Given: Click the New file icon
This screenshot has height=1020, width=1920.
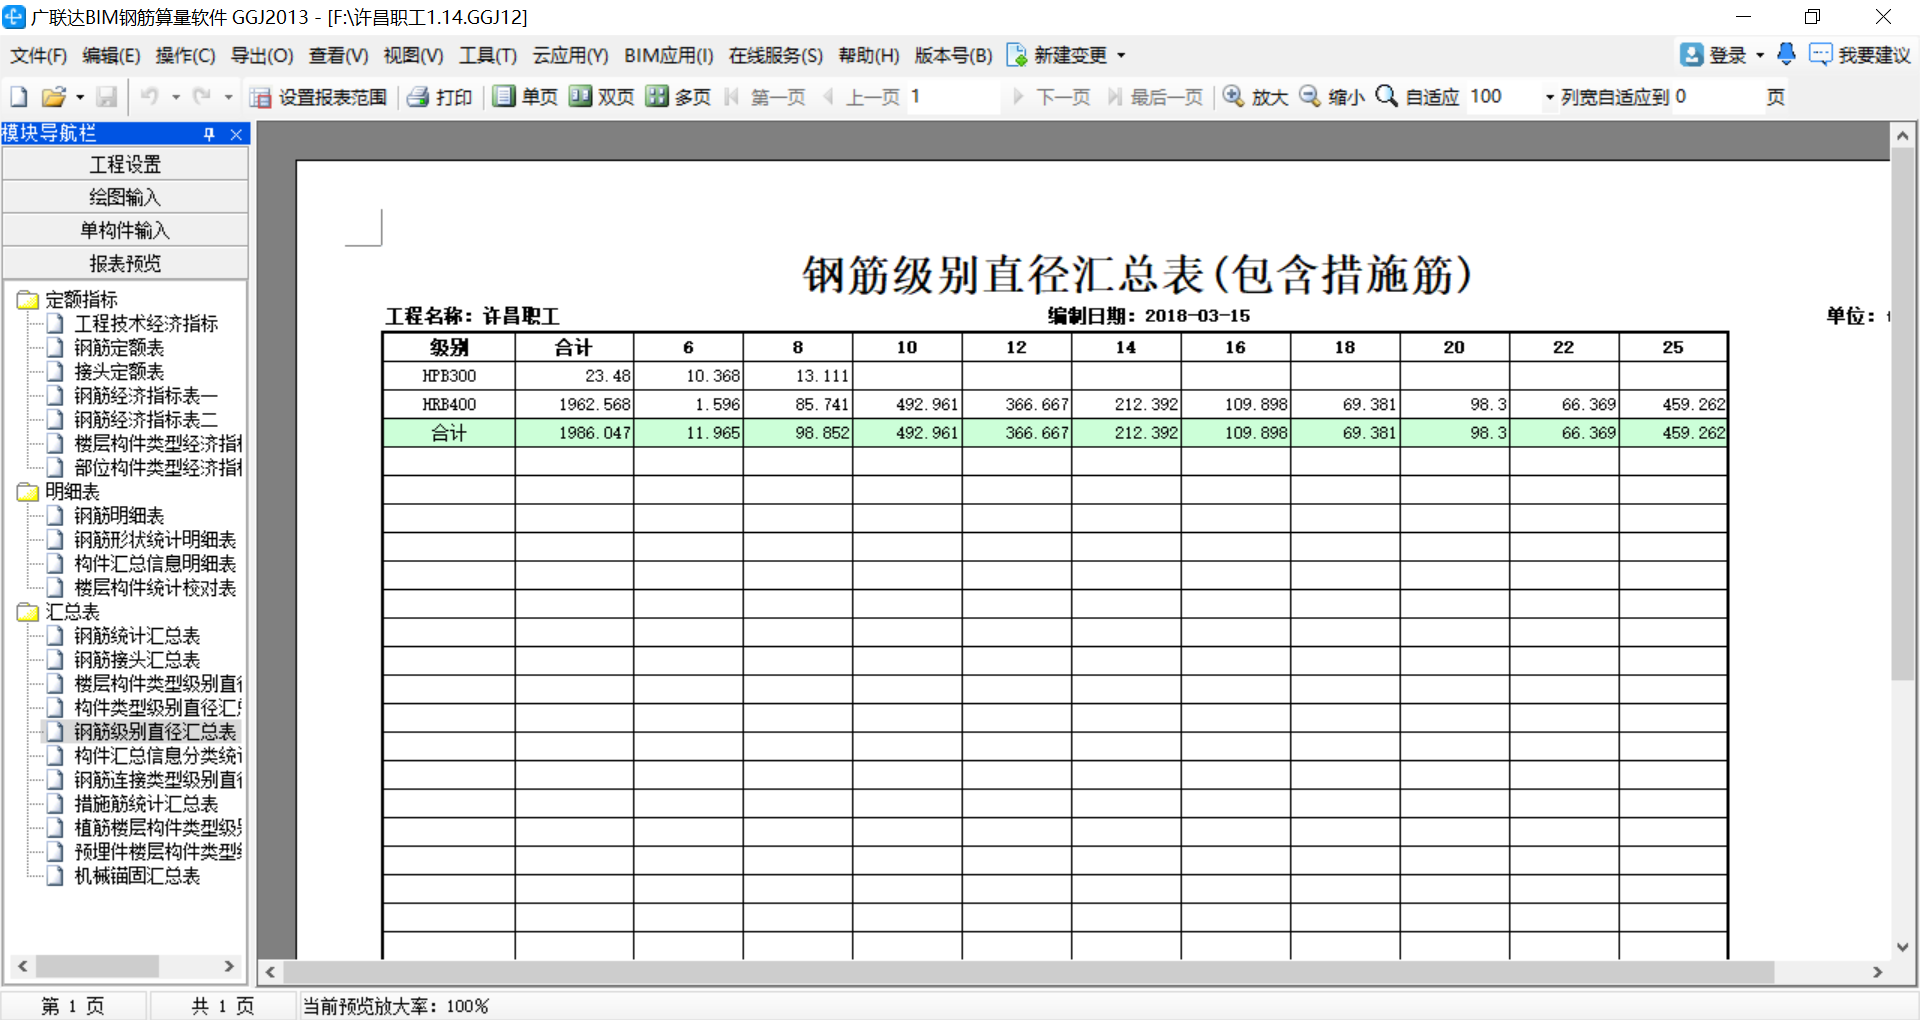Looking at the screenshot, I should click(x=19, y=97).
